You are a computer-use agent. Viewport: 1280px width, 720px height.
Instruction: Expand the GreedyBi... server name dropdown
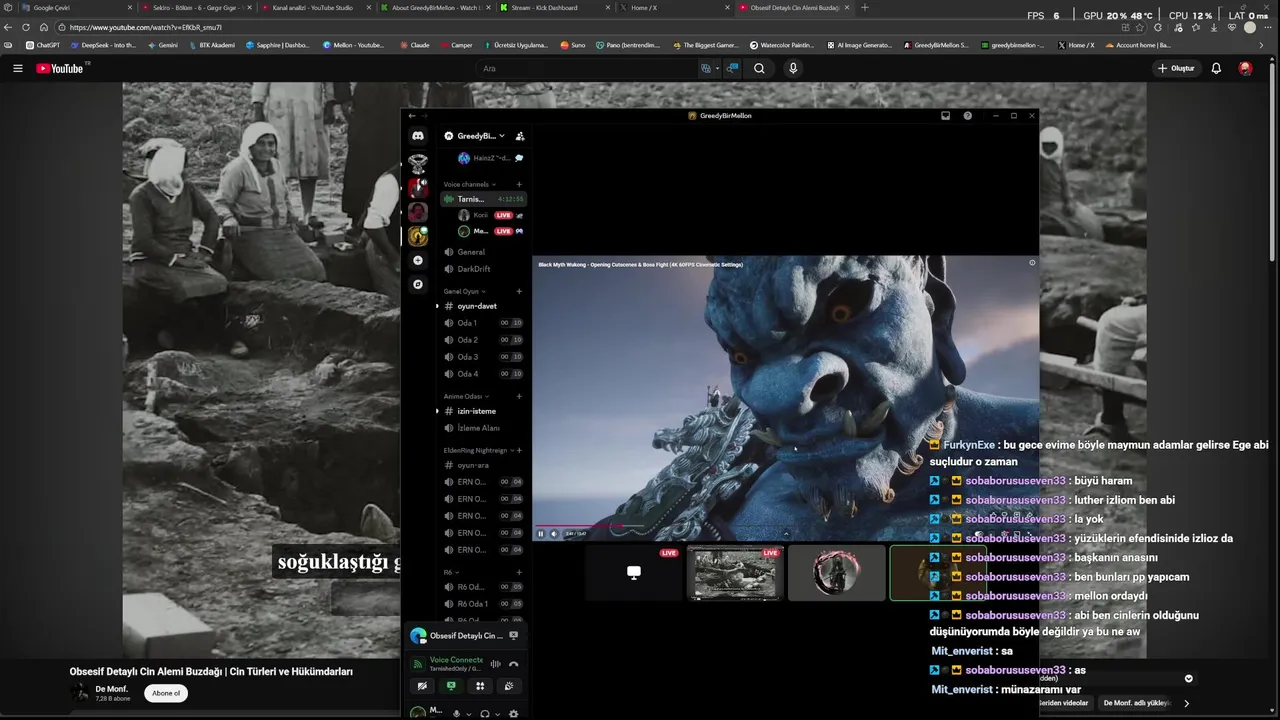[475, 136]
